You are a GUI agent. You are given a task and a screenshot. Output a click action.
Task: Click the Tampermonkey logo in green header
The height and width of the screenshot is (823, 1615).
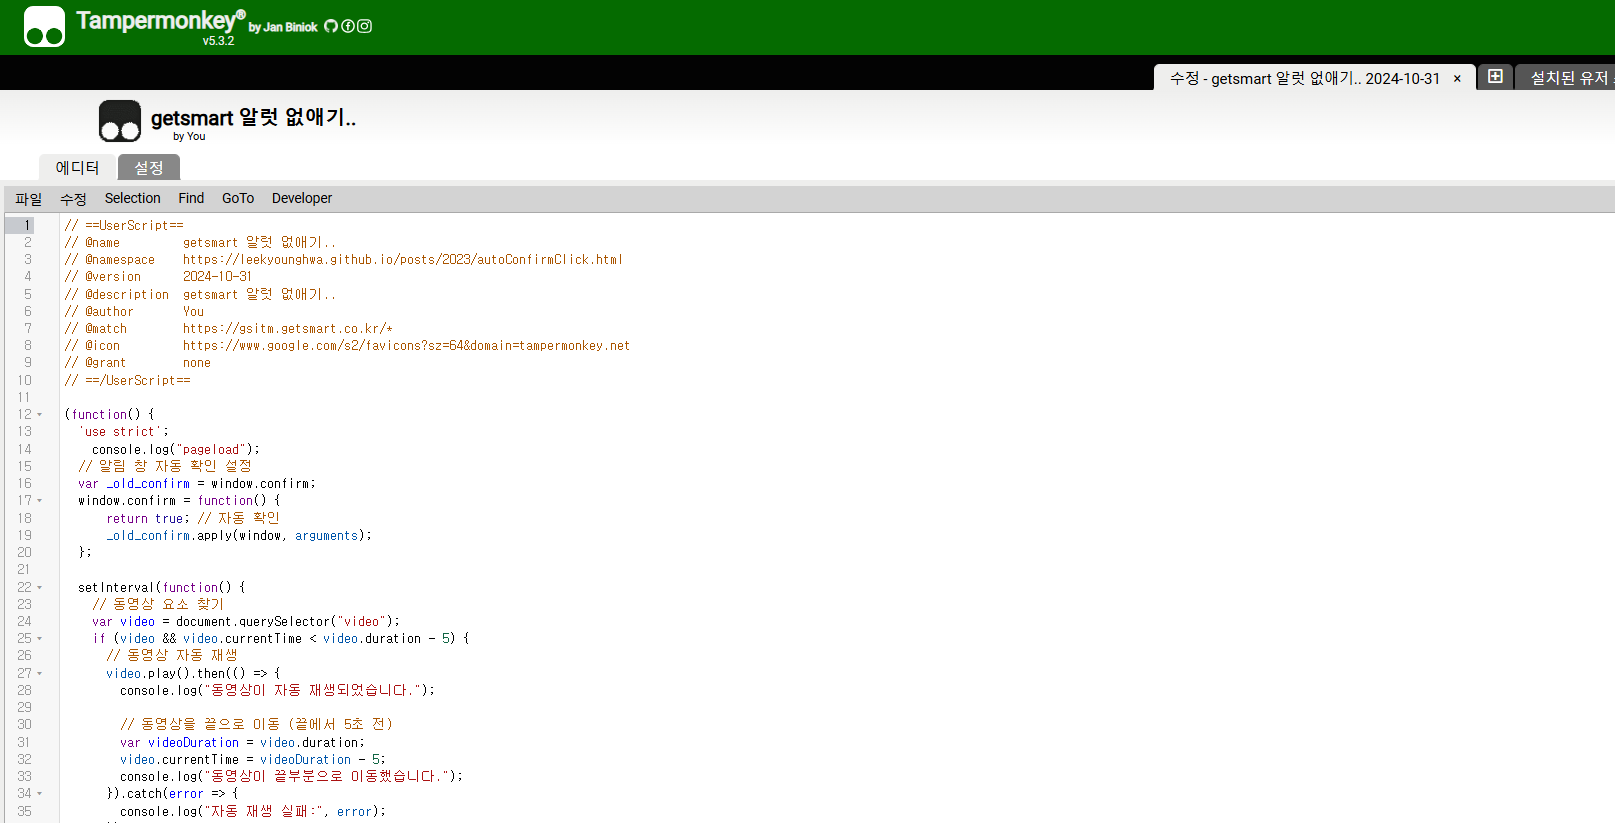(x=44, y=27)
